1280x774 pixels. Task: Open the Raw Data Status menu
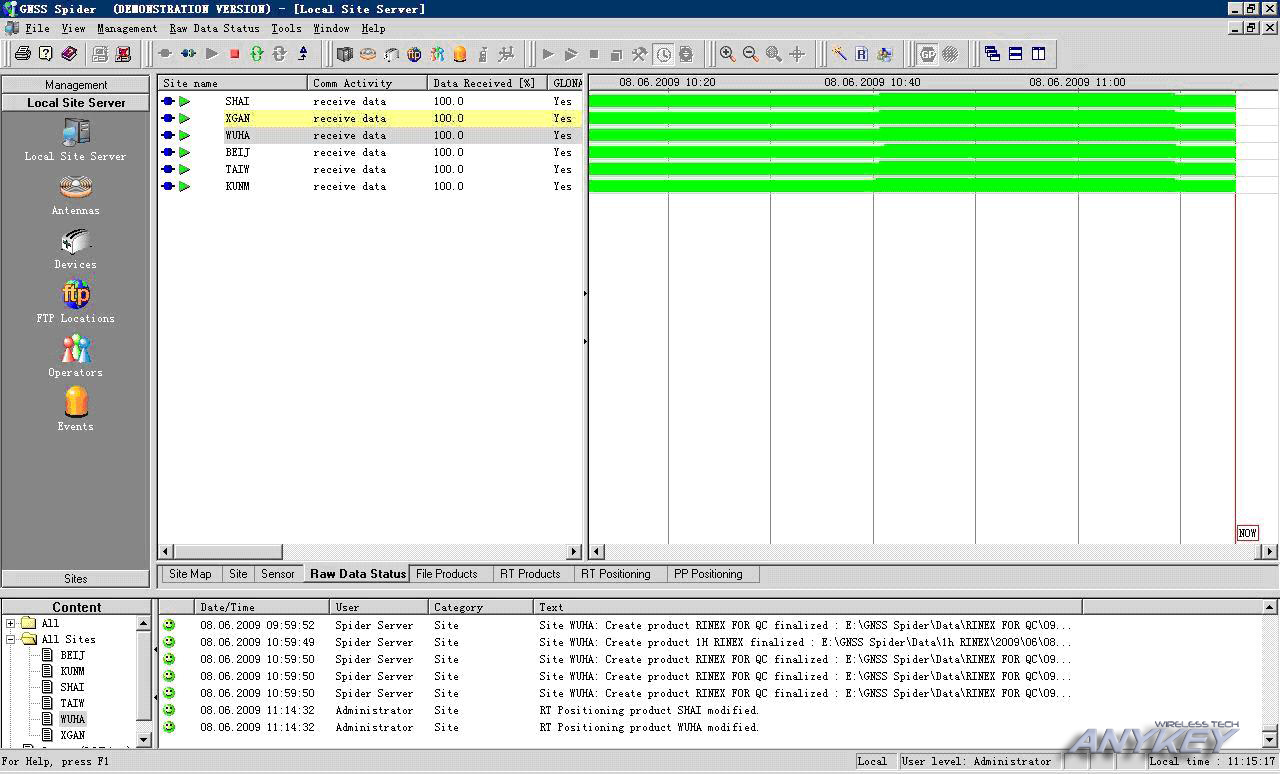click(x=214, y=29)
